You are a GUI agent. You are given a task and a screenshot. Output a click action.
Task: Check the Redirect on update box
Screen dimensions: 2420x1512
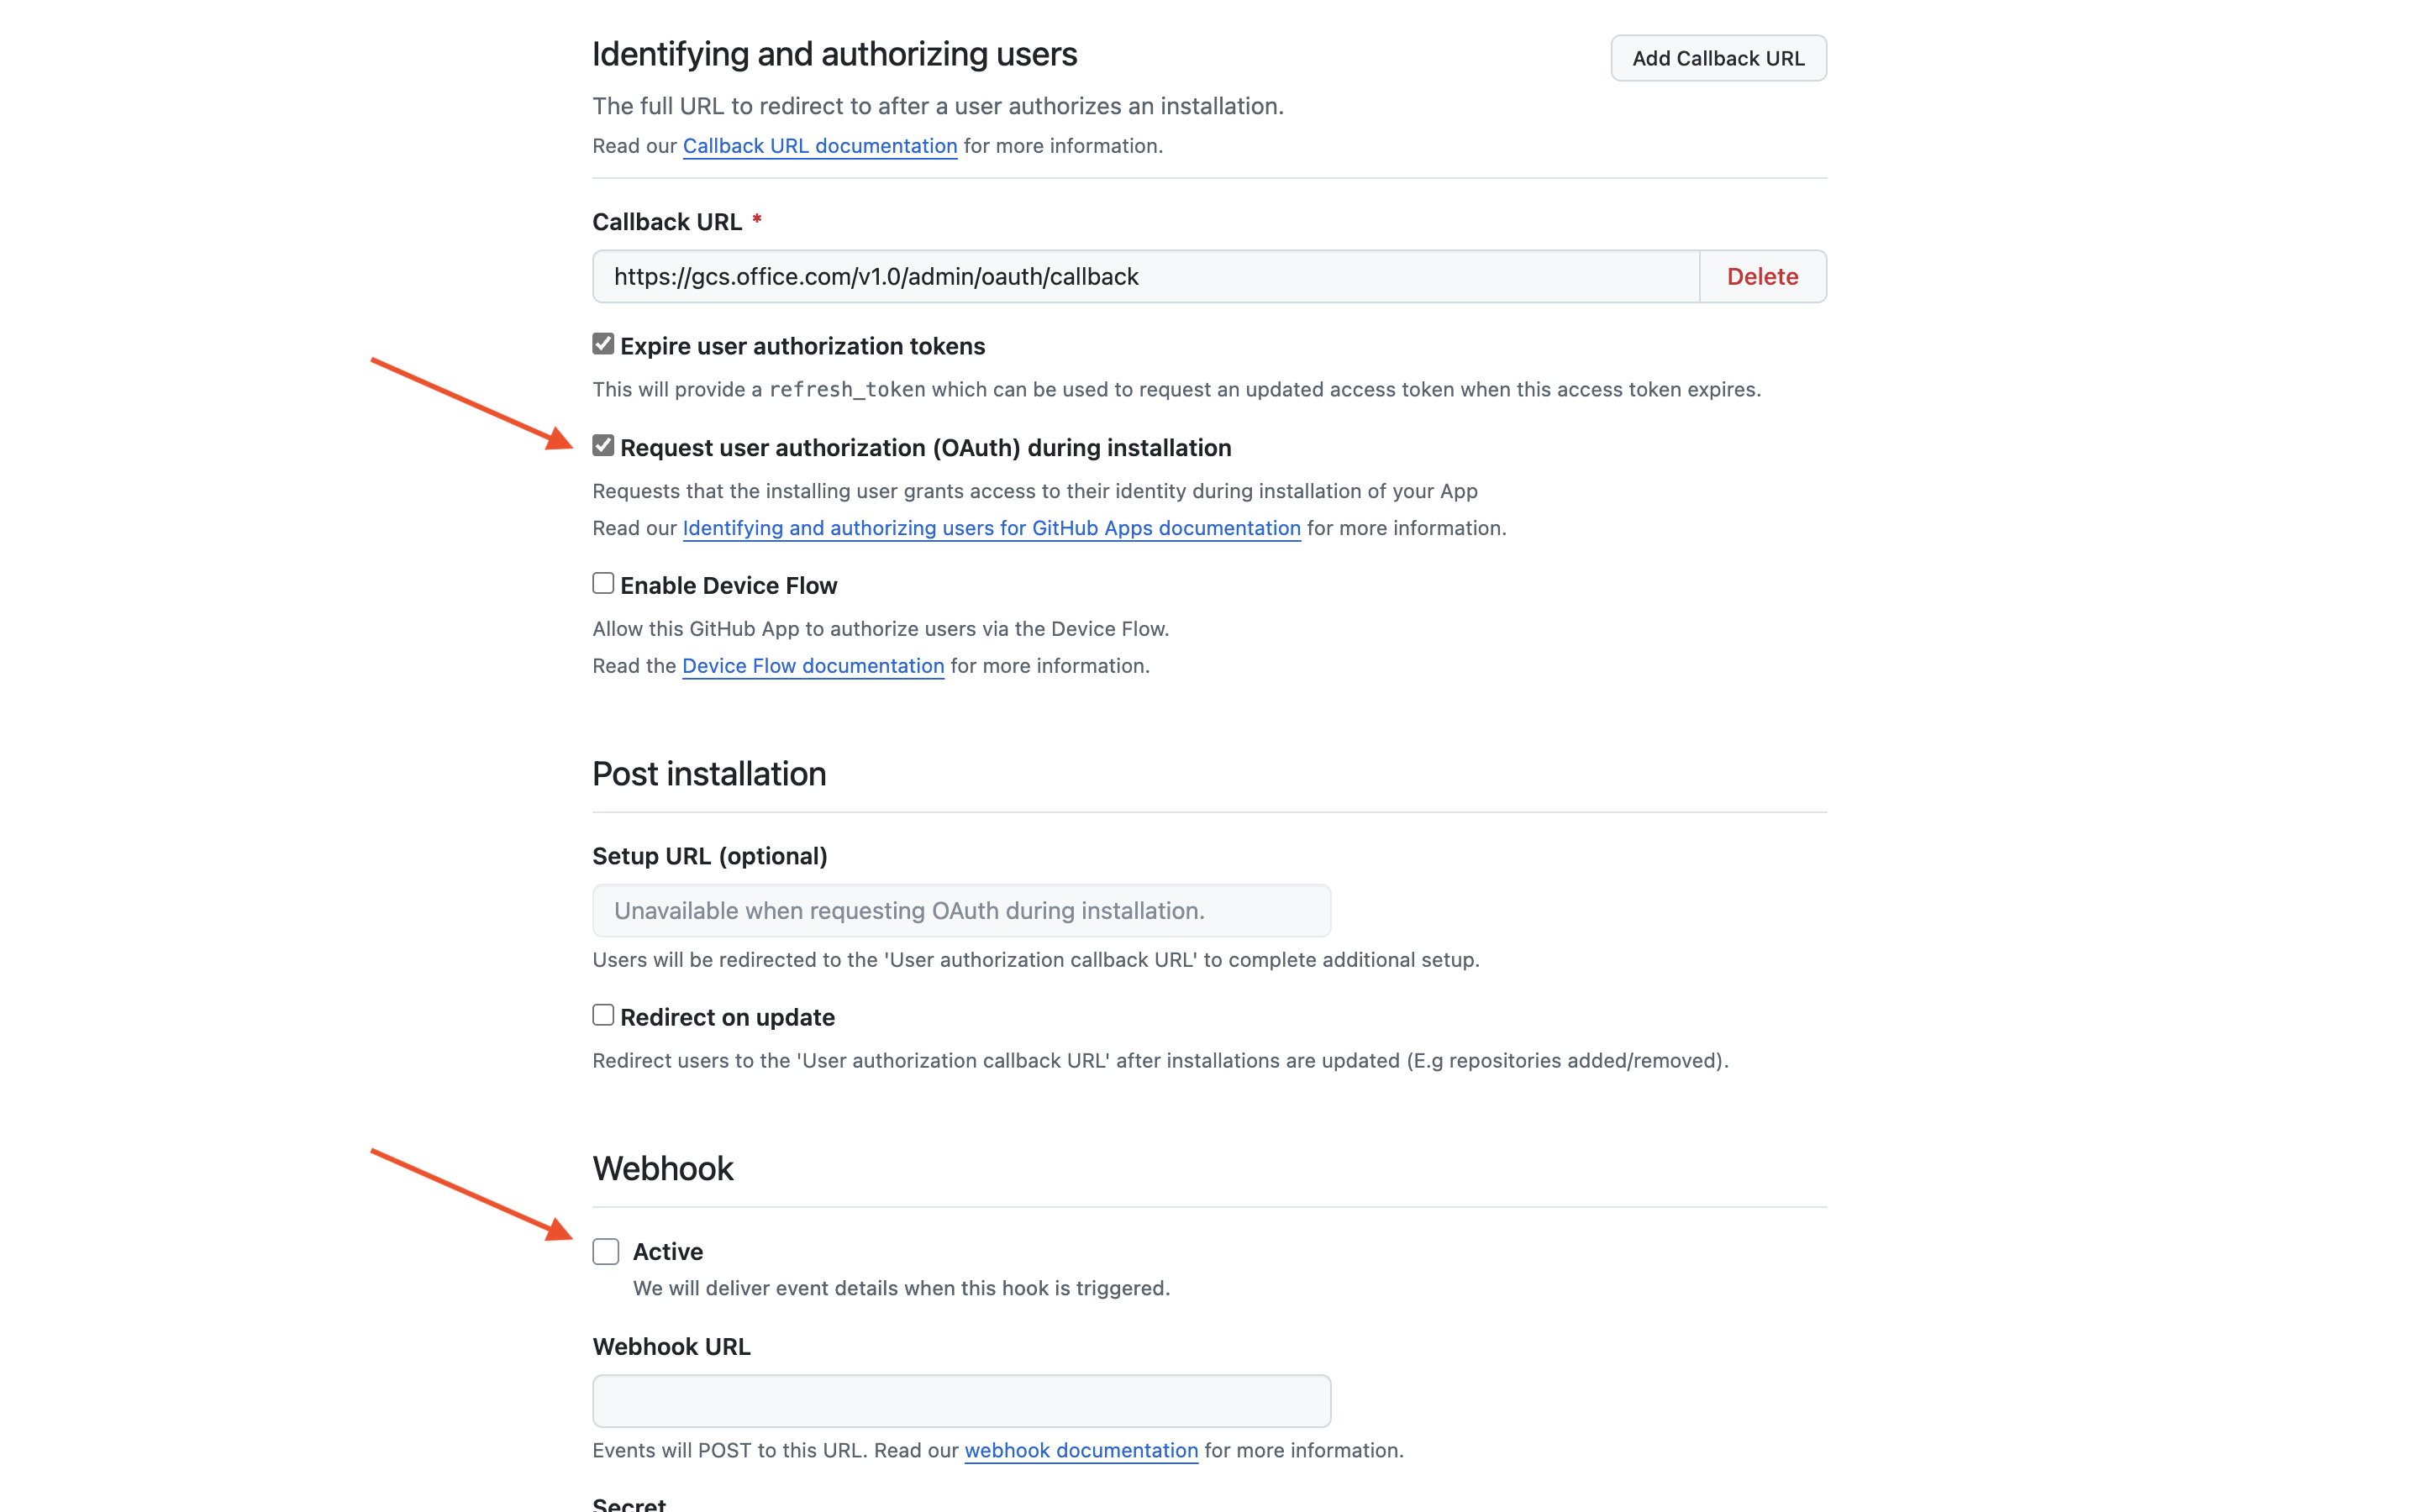pos(603,1015)
